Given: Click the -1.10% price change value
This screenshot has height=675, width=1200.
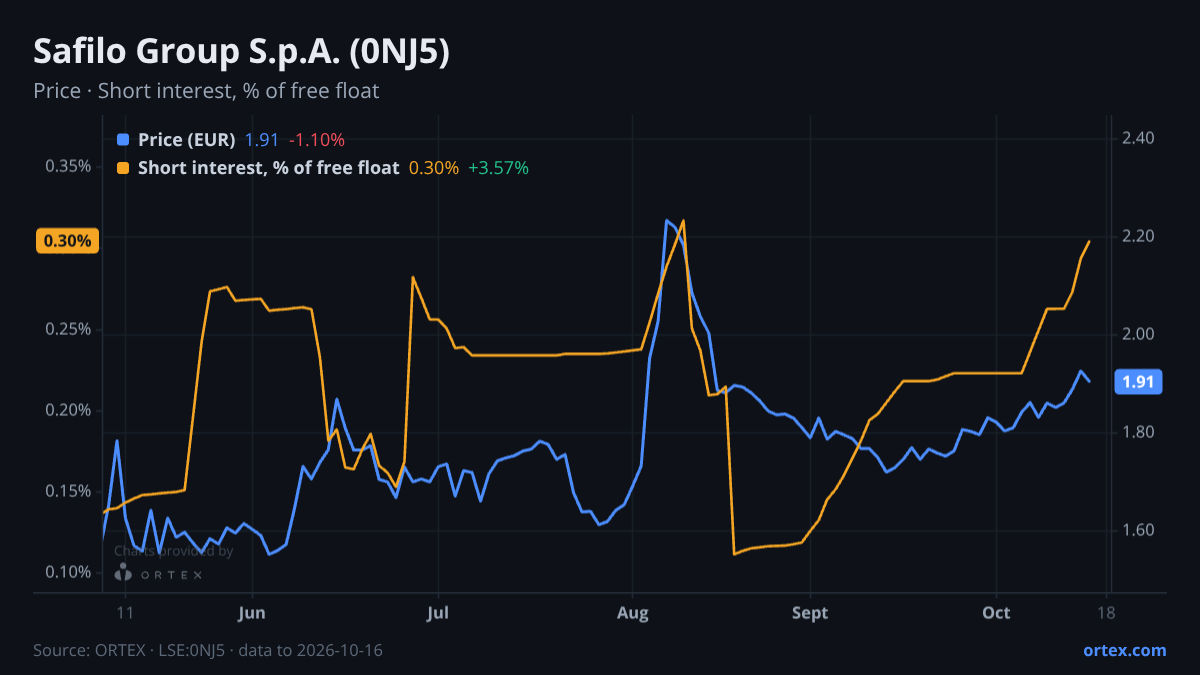Looking at the screenshot, I should click(316, 140).
